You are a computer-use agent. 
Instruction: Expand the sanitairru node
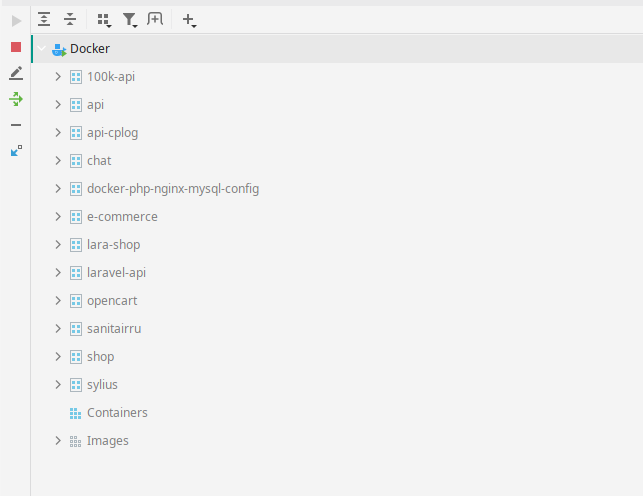click(x=58, y=329)
